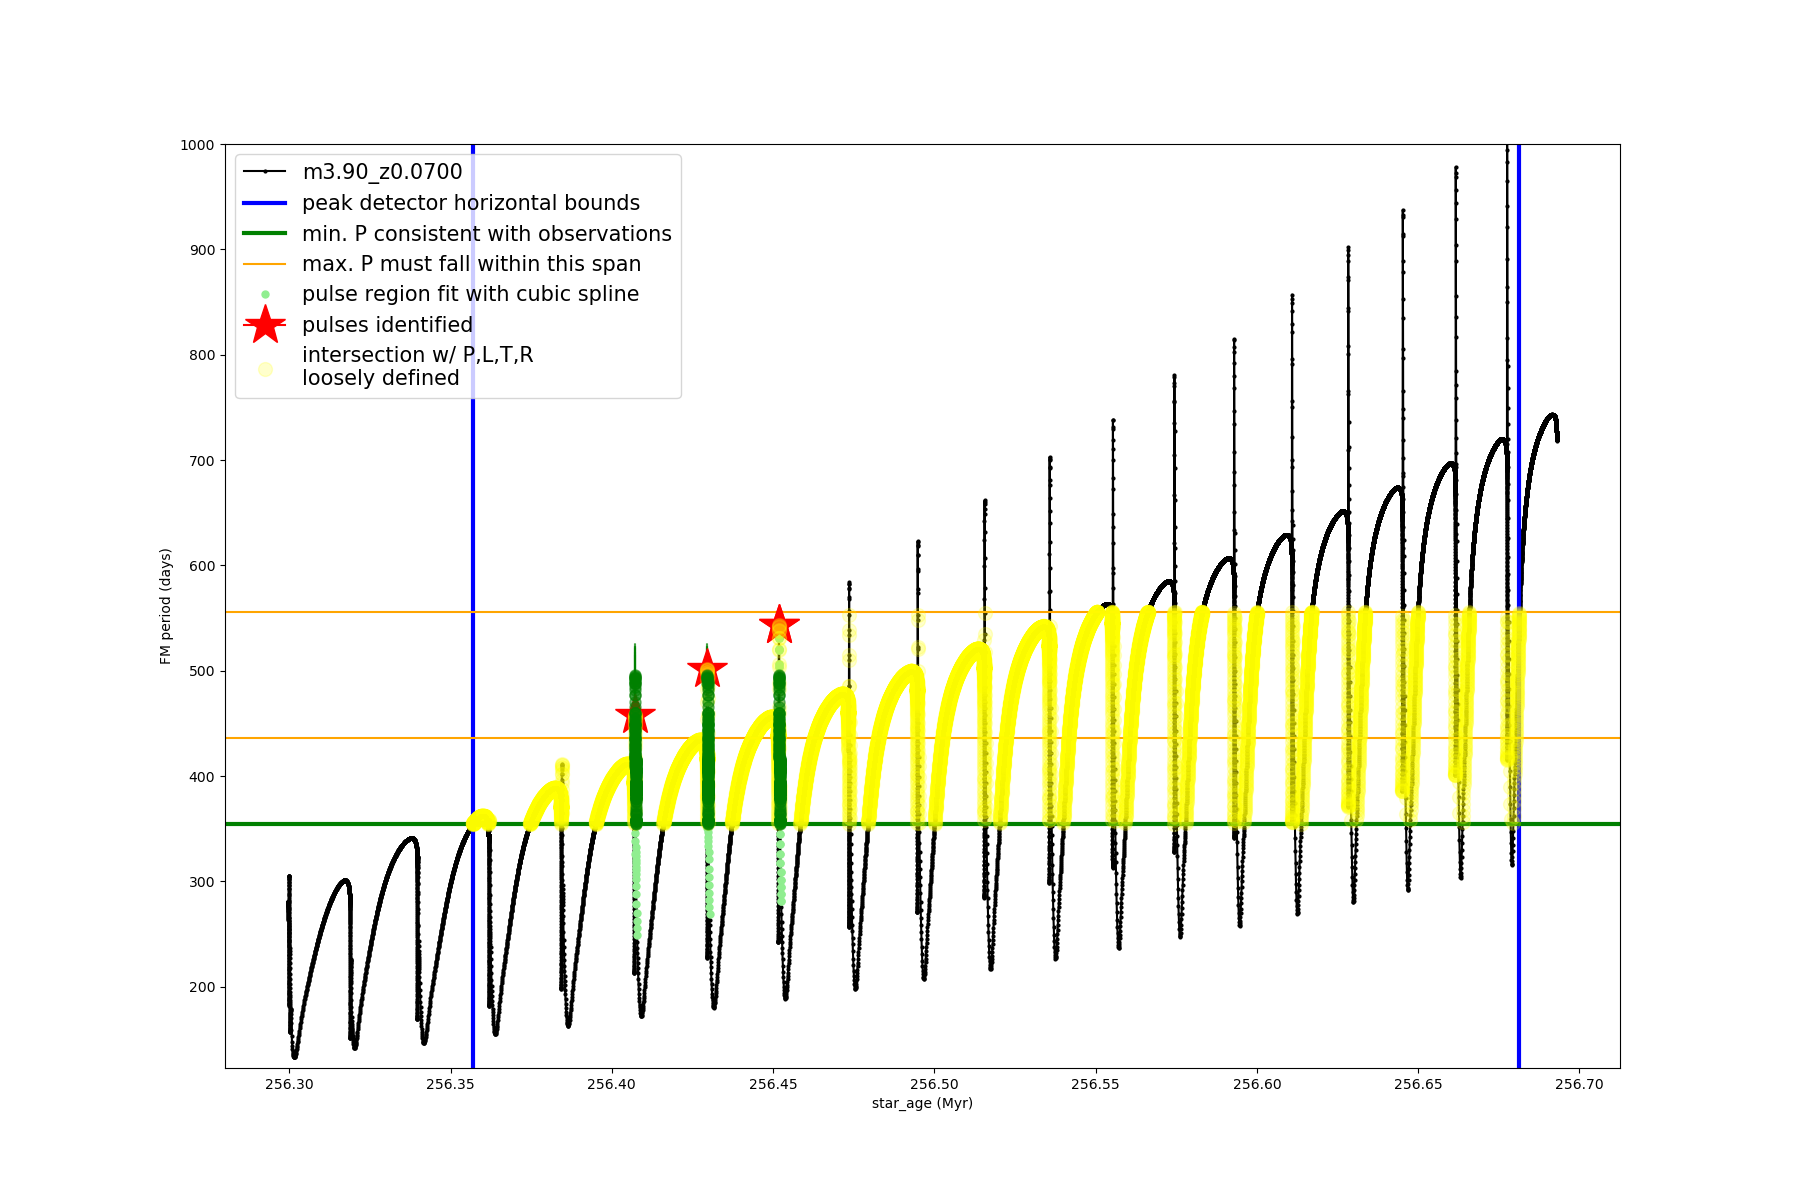1800x1200 pixels.
Task: Click the green line swatch in legend
Action: (265, 234)
